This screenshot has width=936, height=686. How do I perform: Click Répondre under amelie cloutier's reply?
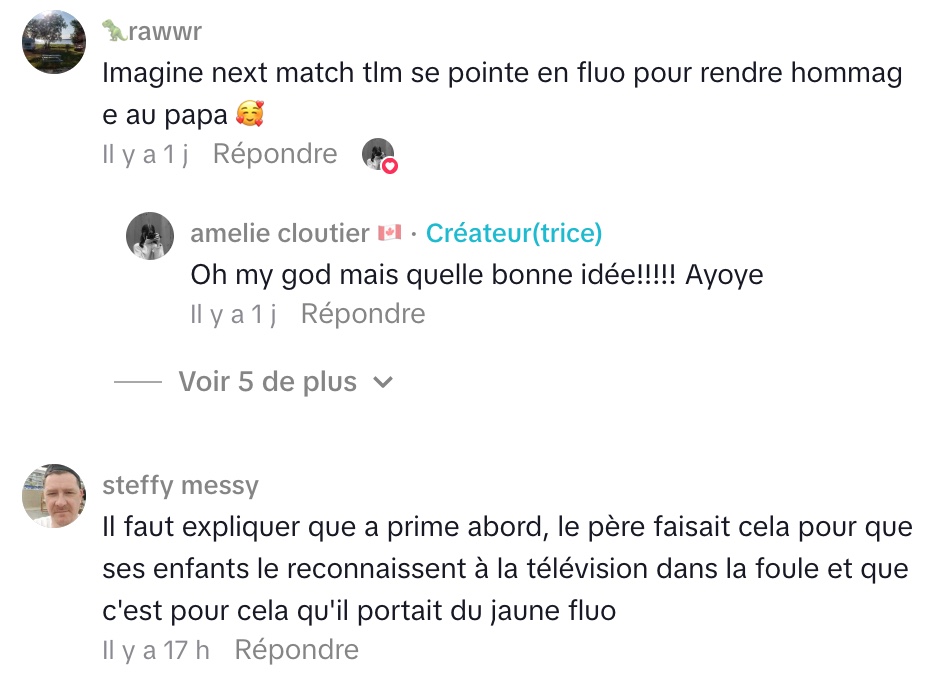[x=363, y=314]
